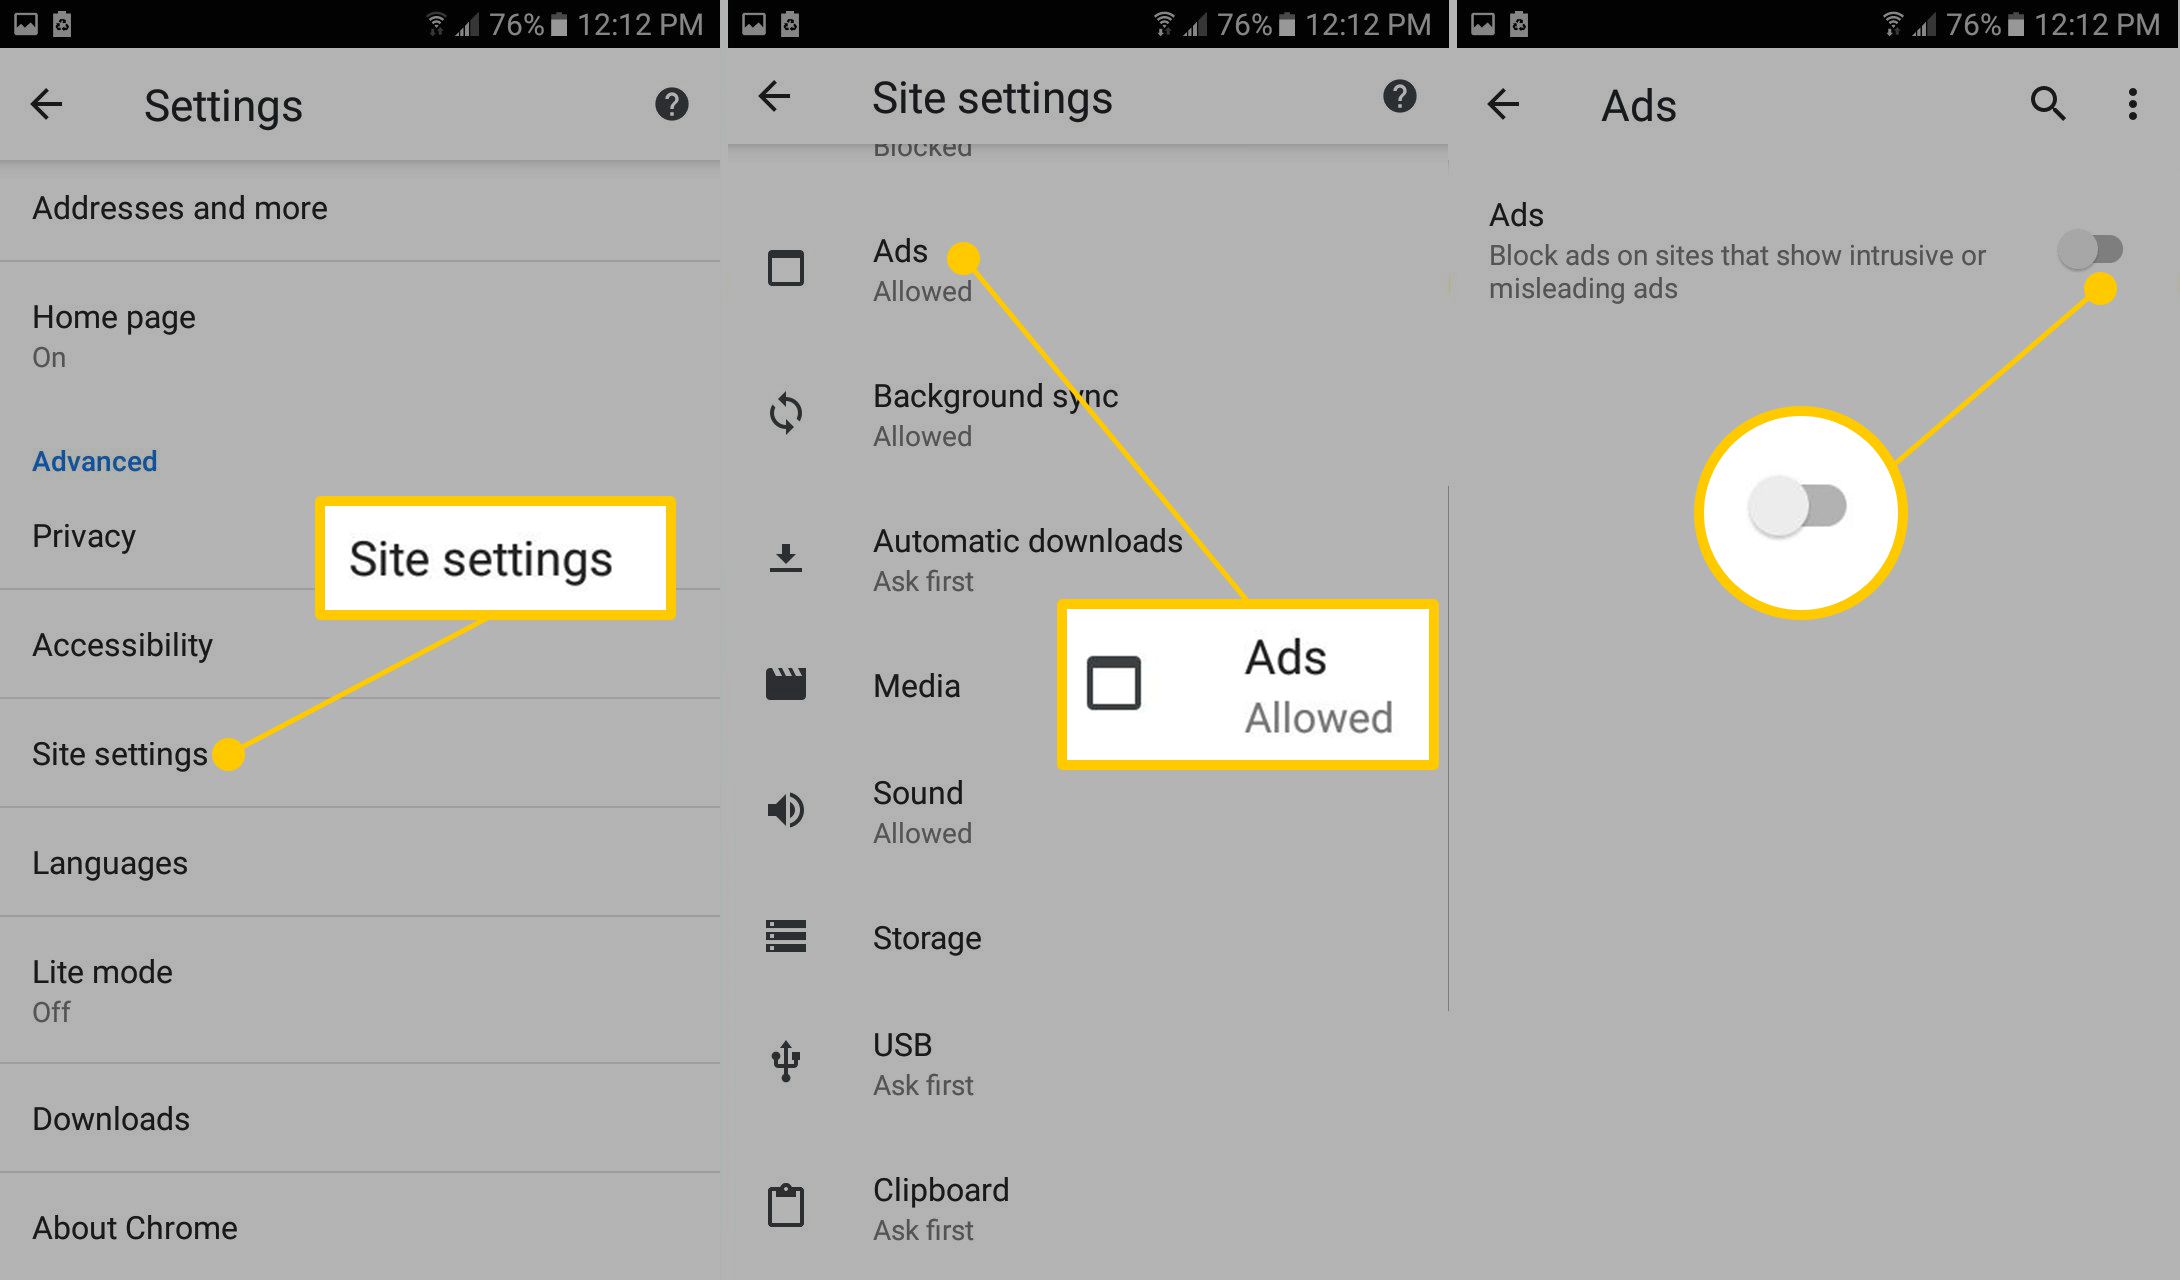Viewport: 2180px width, 1280px height.
Task: Open Languages settings option
Action: coord(108,859)
